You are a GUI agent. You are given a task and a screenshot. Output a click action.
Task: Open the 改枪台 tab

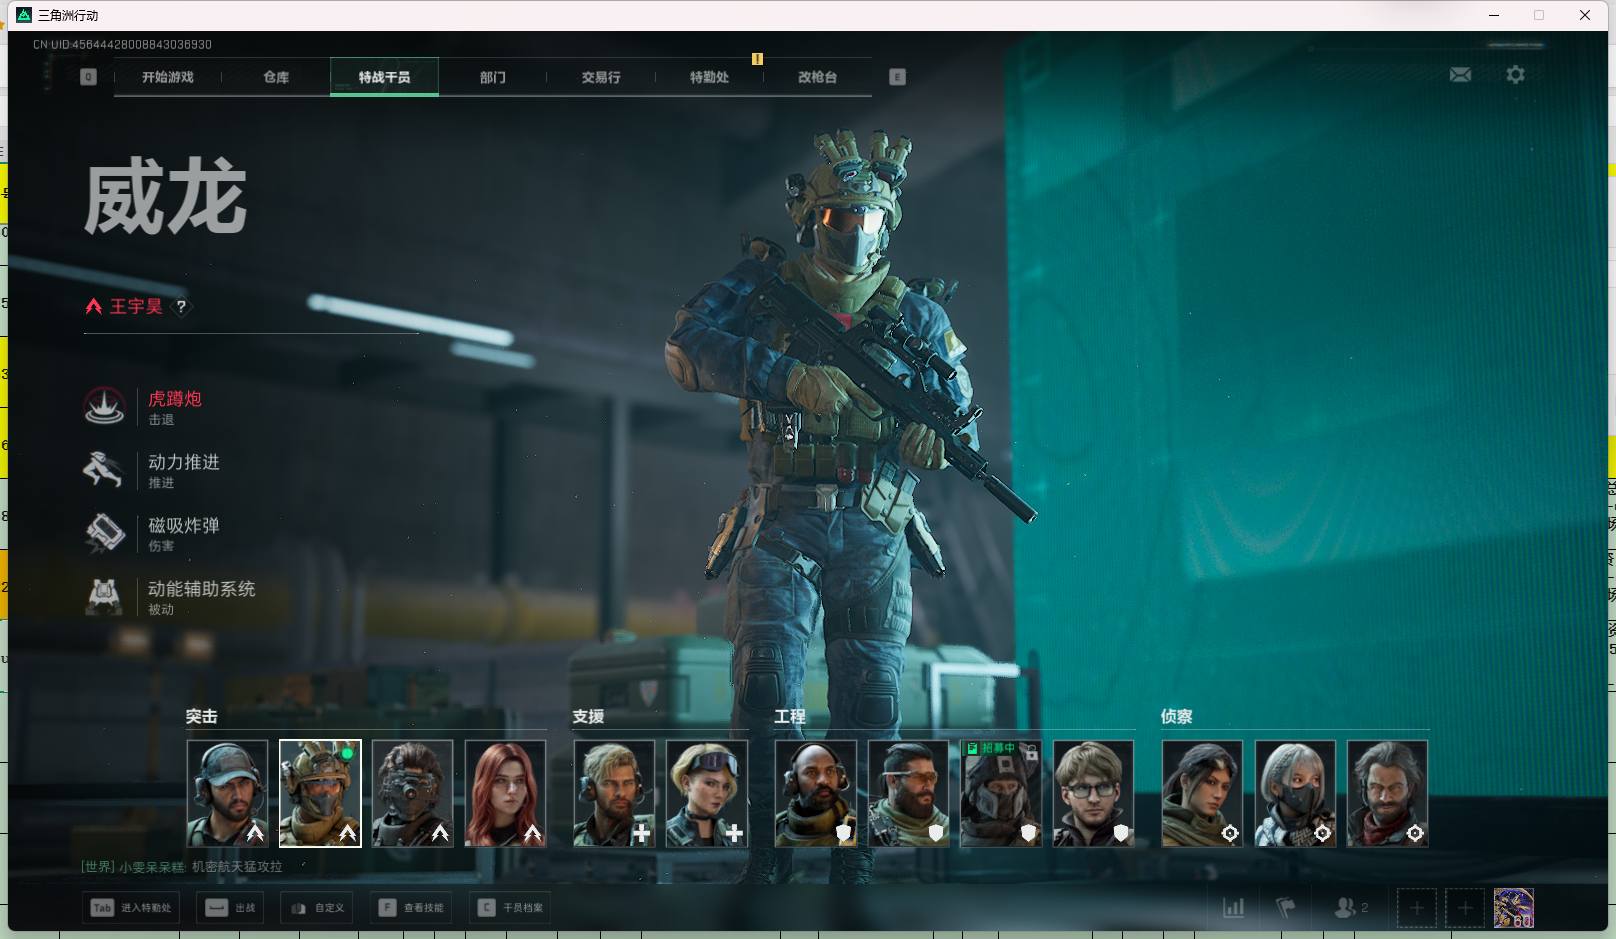[x=817, y=77]
